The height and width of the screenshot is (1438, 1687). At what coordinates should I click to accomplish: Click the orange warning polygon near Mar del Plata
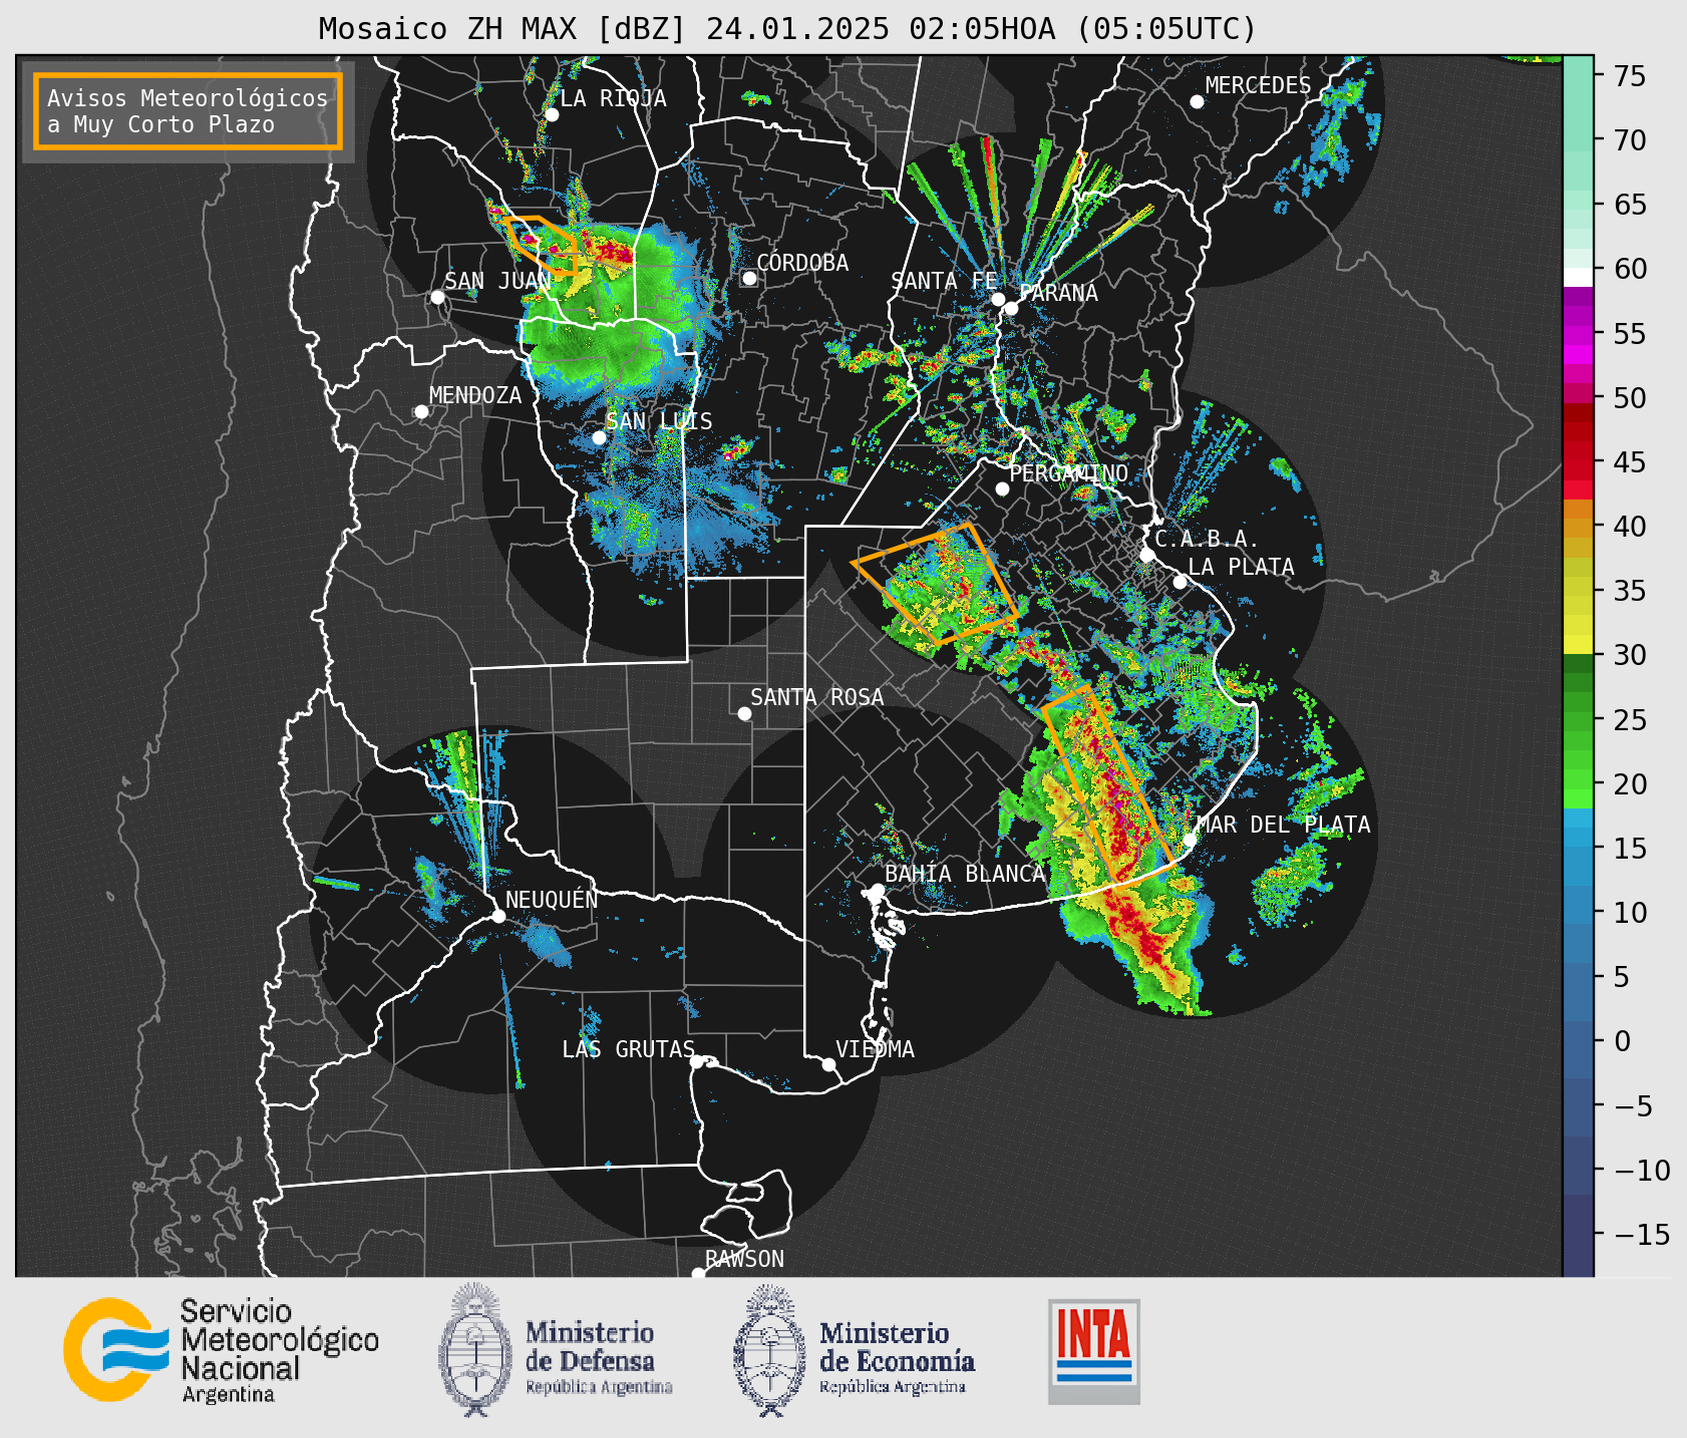click(1108, 784)
